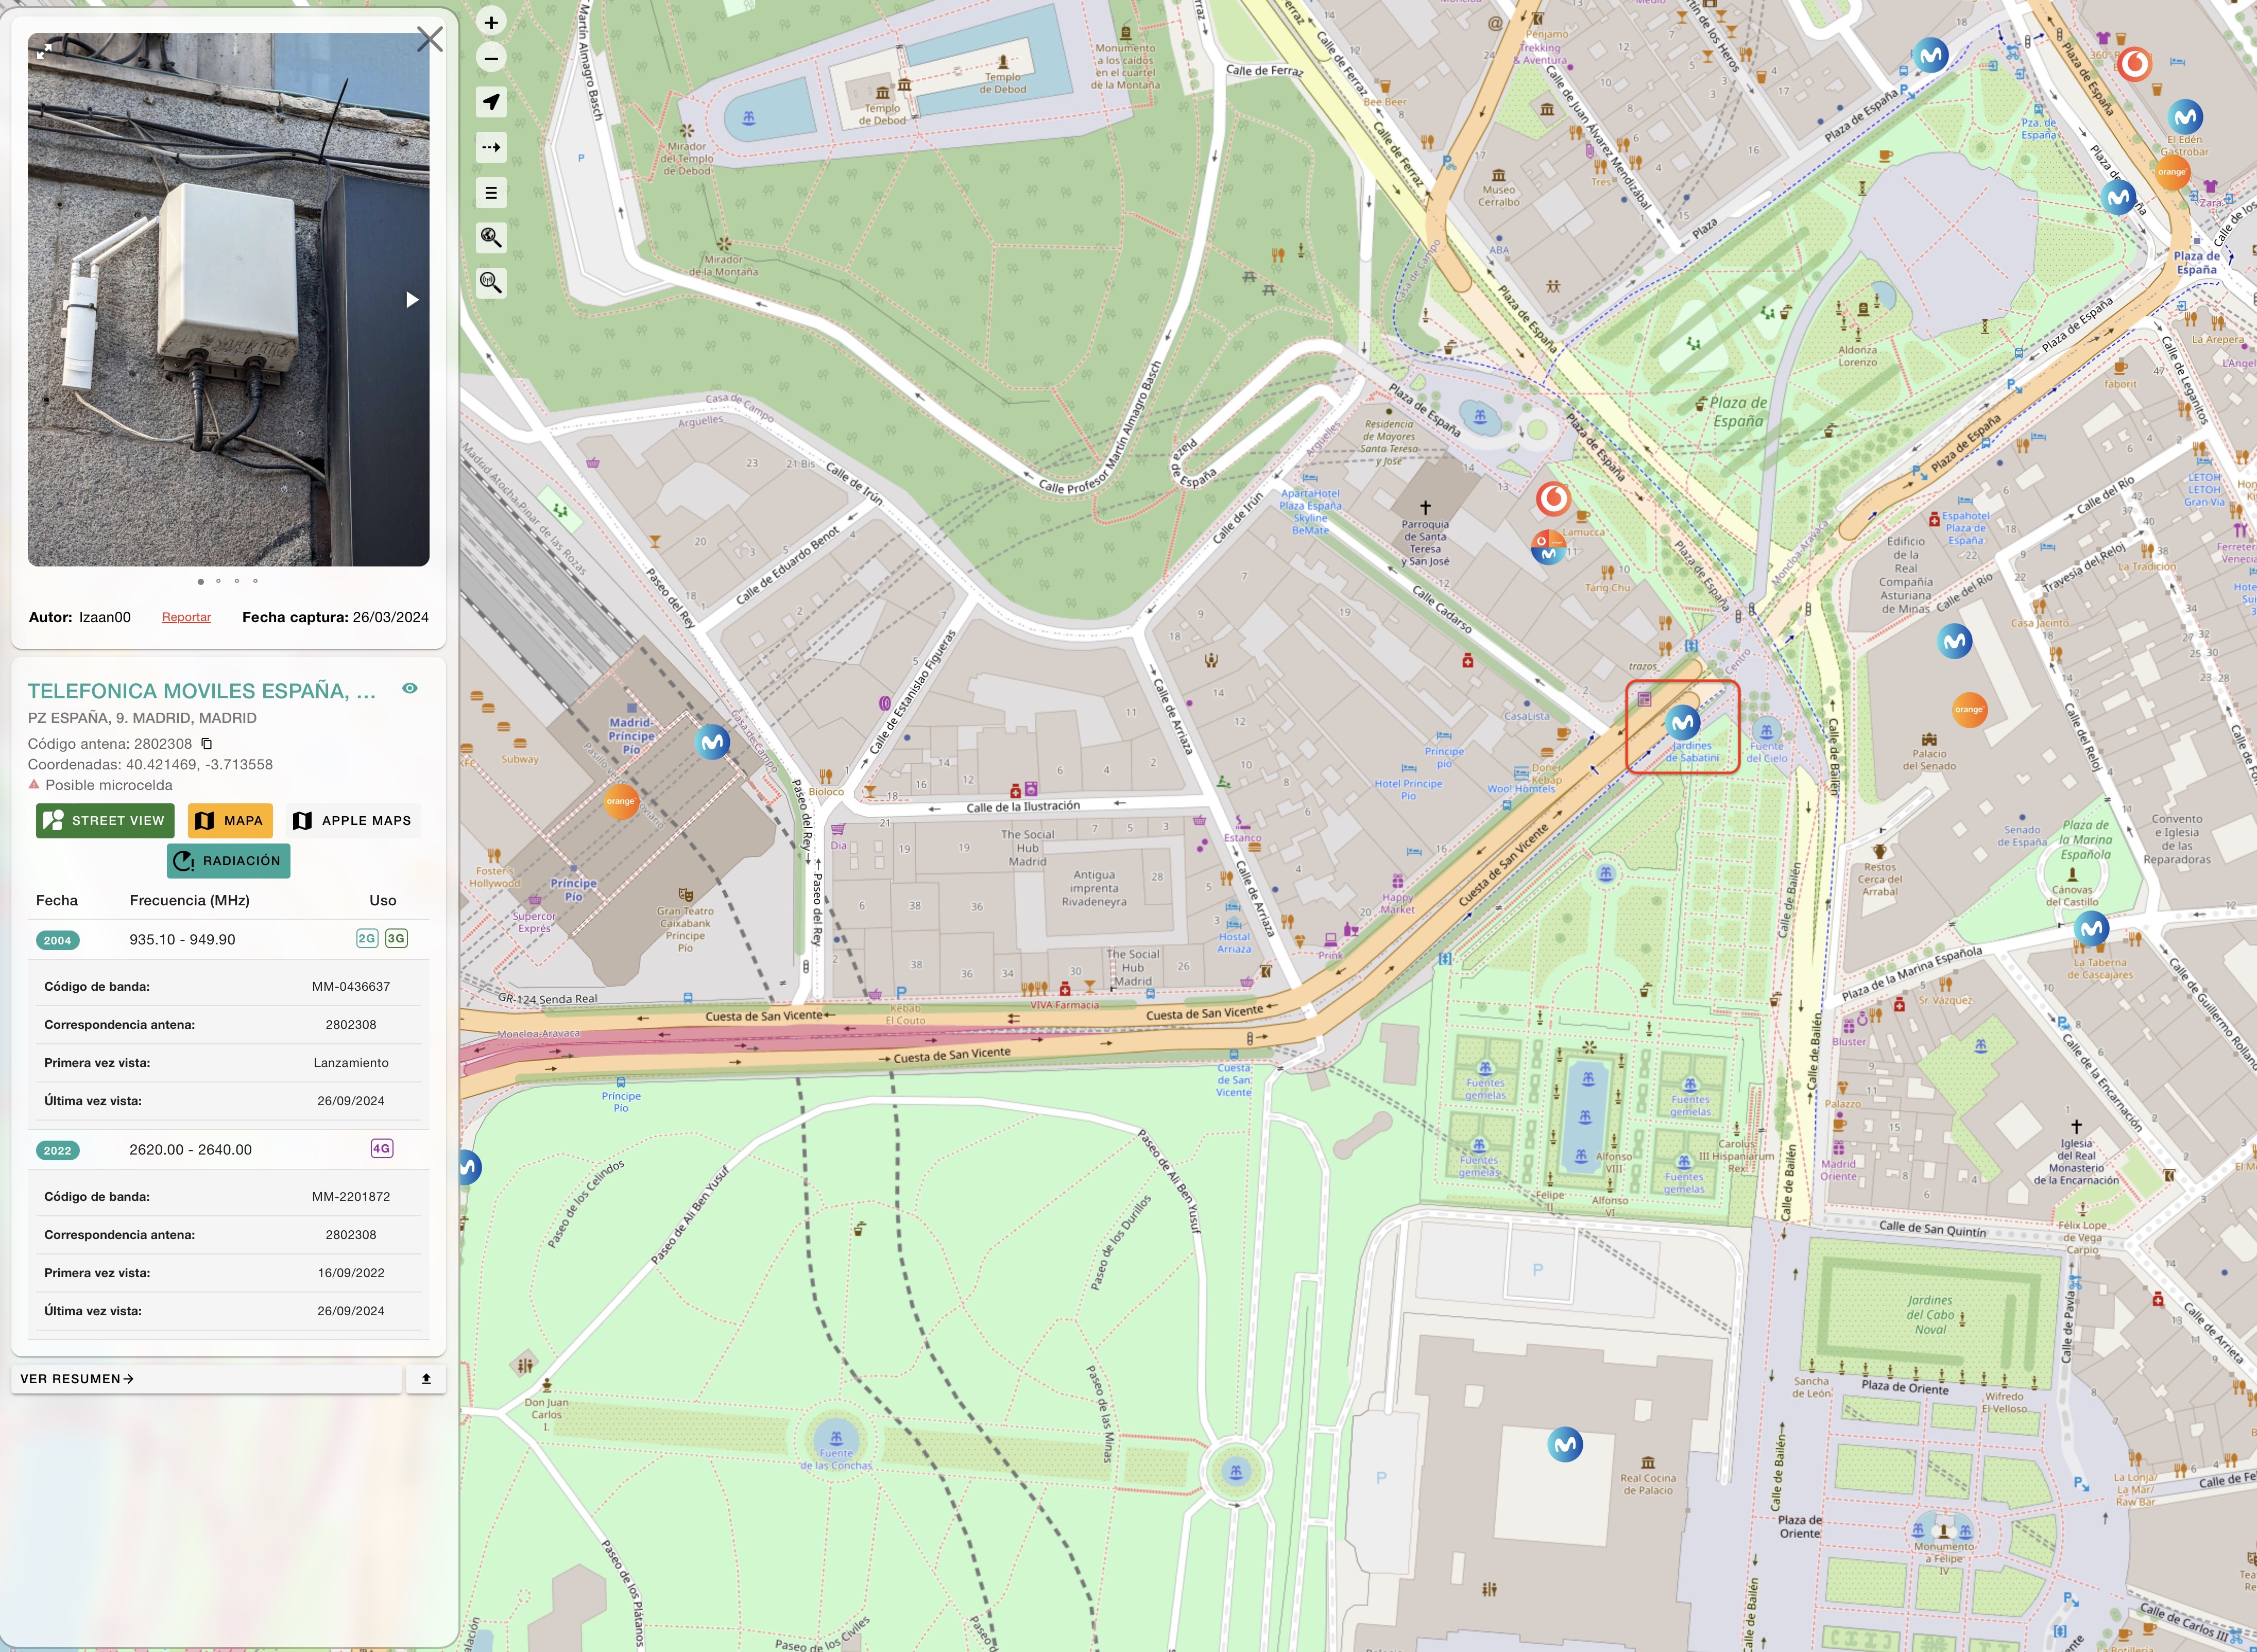Click the Reportar link under photo
This screenshot has width=2257, height=1652.
186,617
